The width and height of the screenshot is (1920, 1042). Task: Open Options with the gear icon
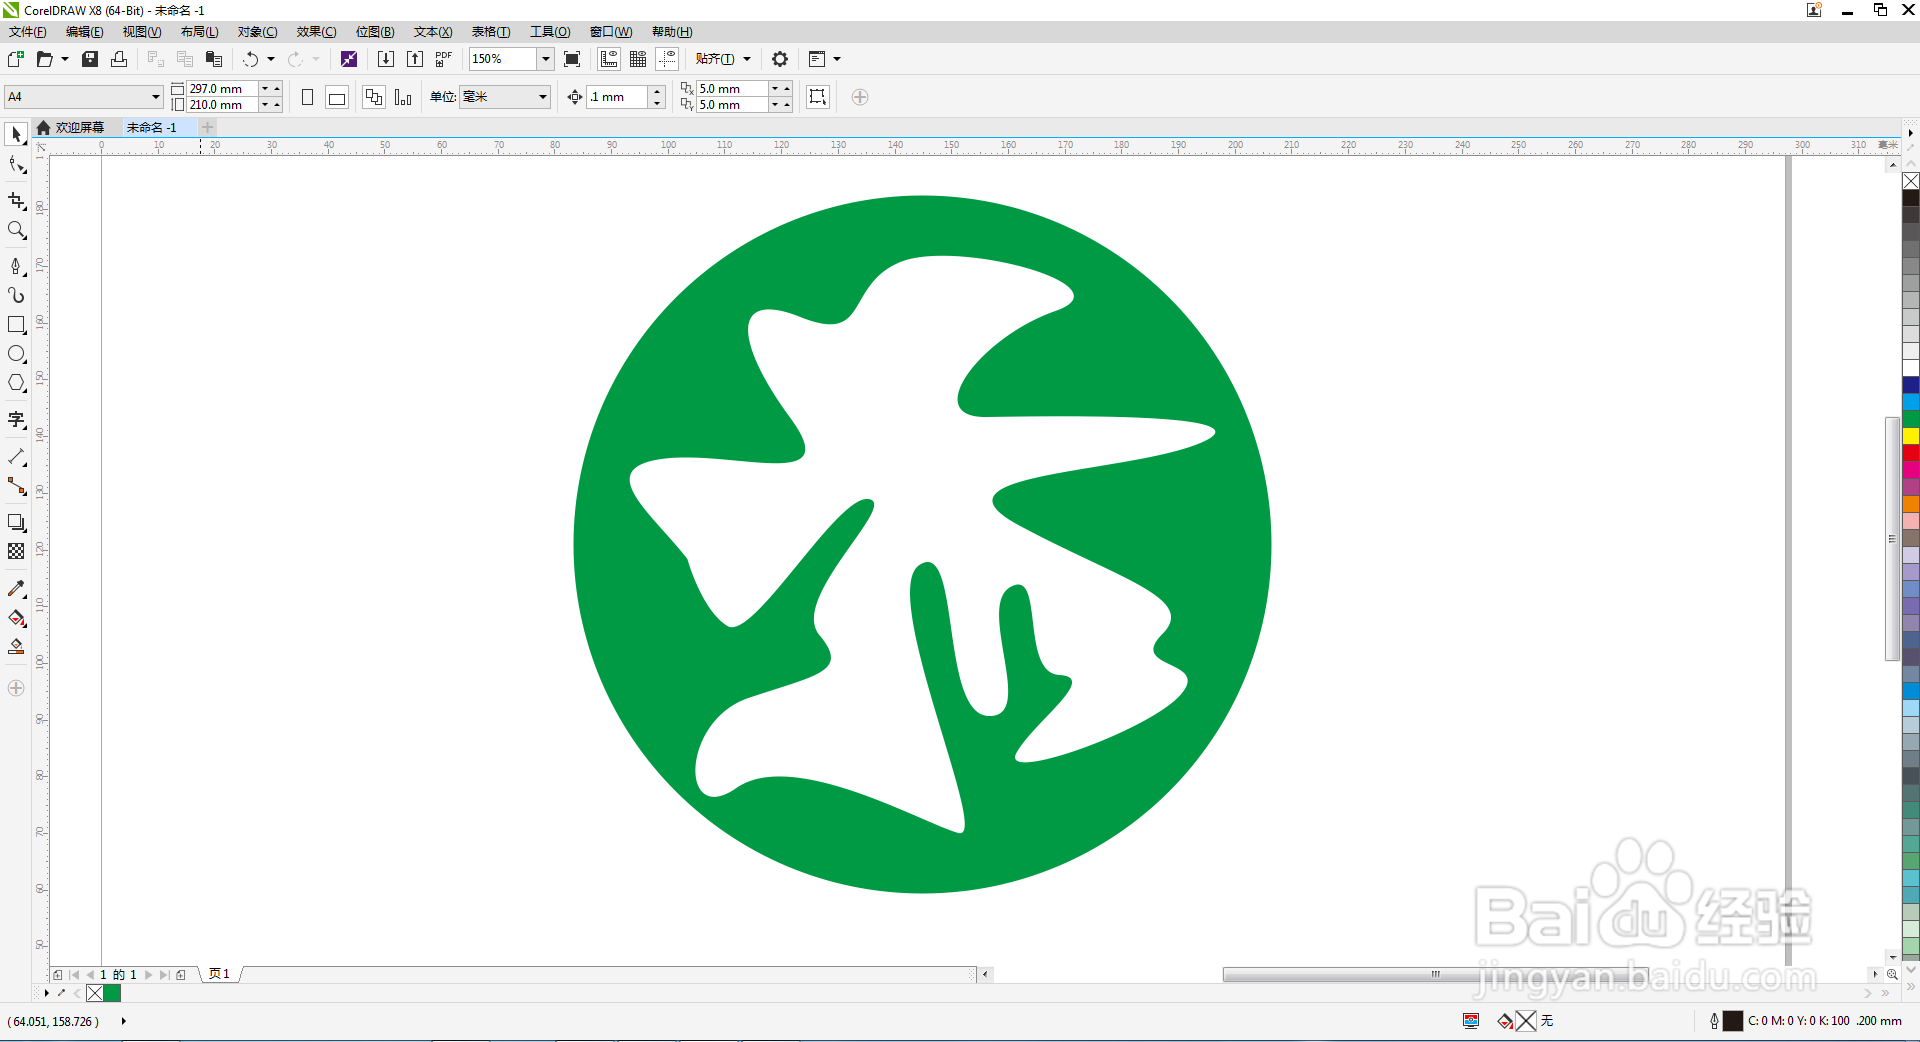coord(780,59)
